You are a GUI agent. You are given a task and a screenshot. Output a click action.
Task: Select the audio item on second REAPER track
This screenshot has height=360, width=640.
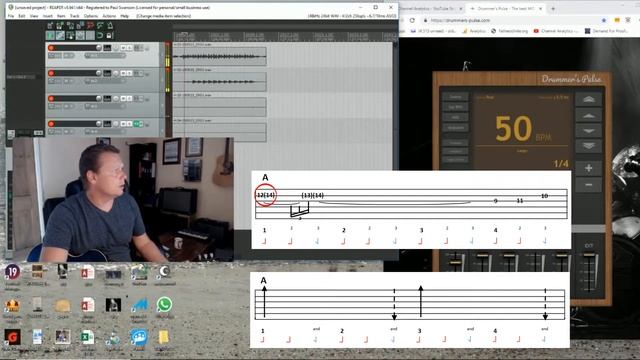[x=220, y=82]
